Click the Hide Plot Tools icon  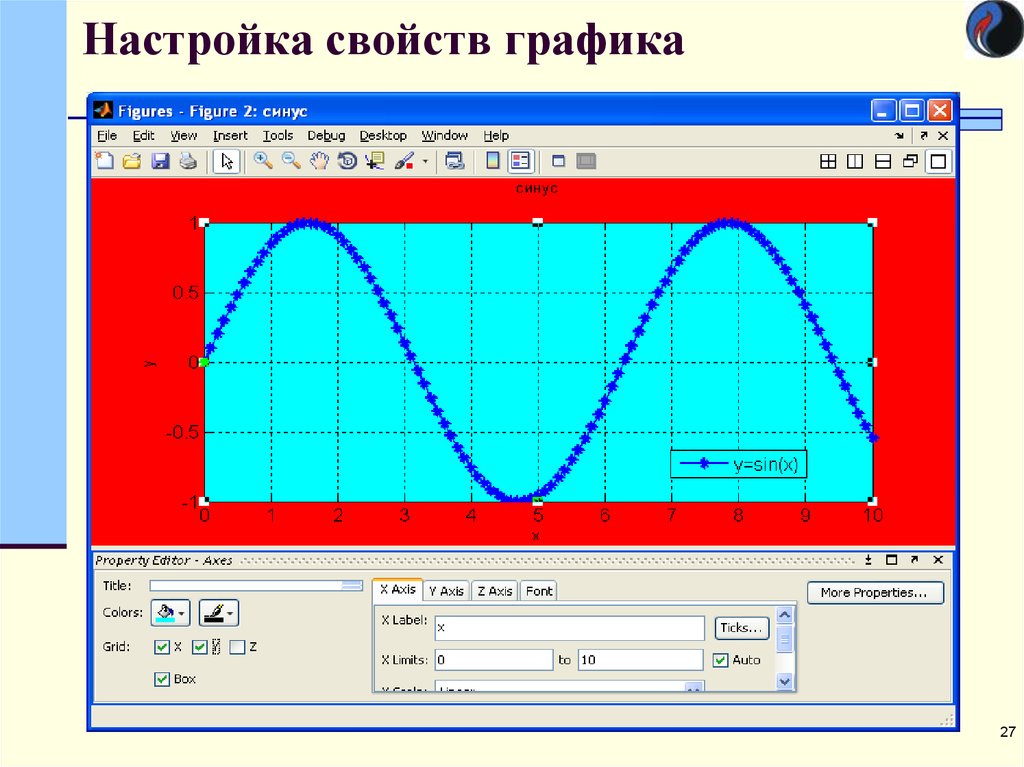[x=558, y=161]
